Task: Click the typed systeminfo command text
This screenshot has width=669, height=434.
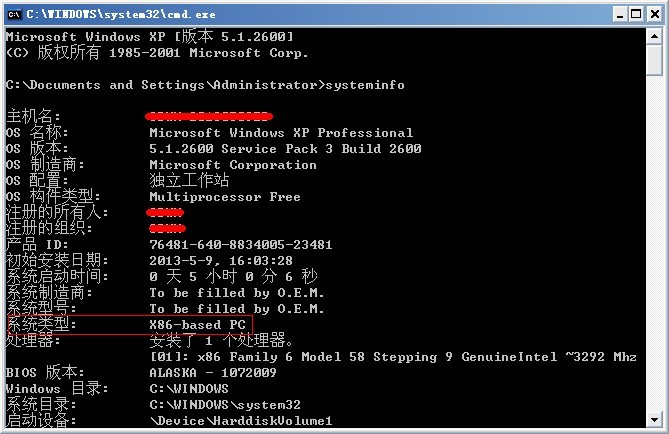Action: tap(365, 85)
